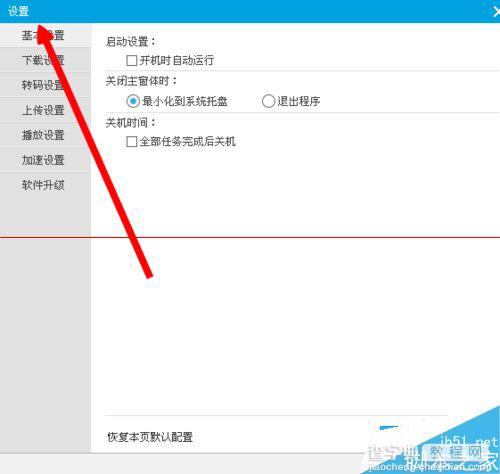
Task: Open the 转码设置 tab
Action: [x=45, y=85]
